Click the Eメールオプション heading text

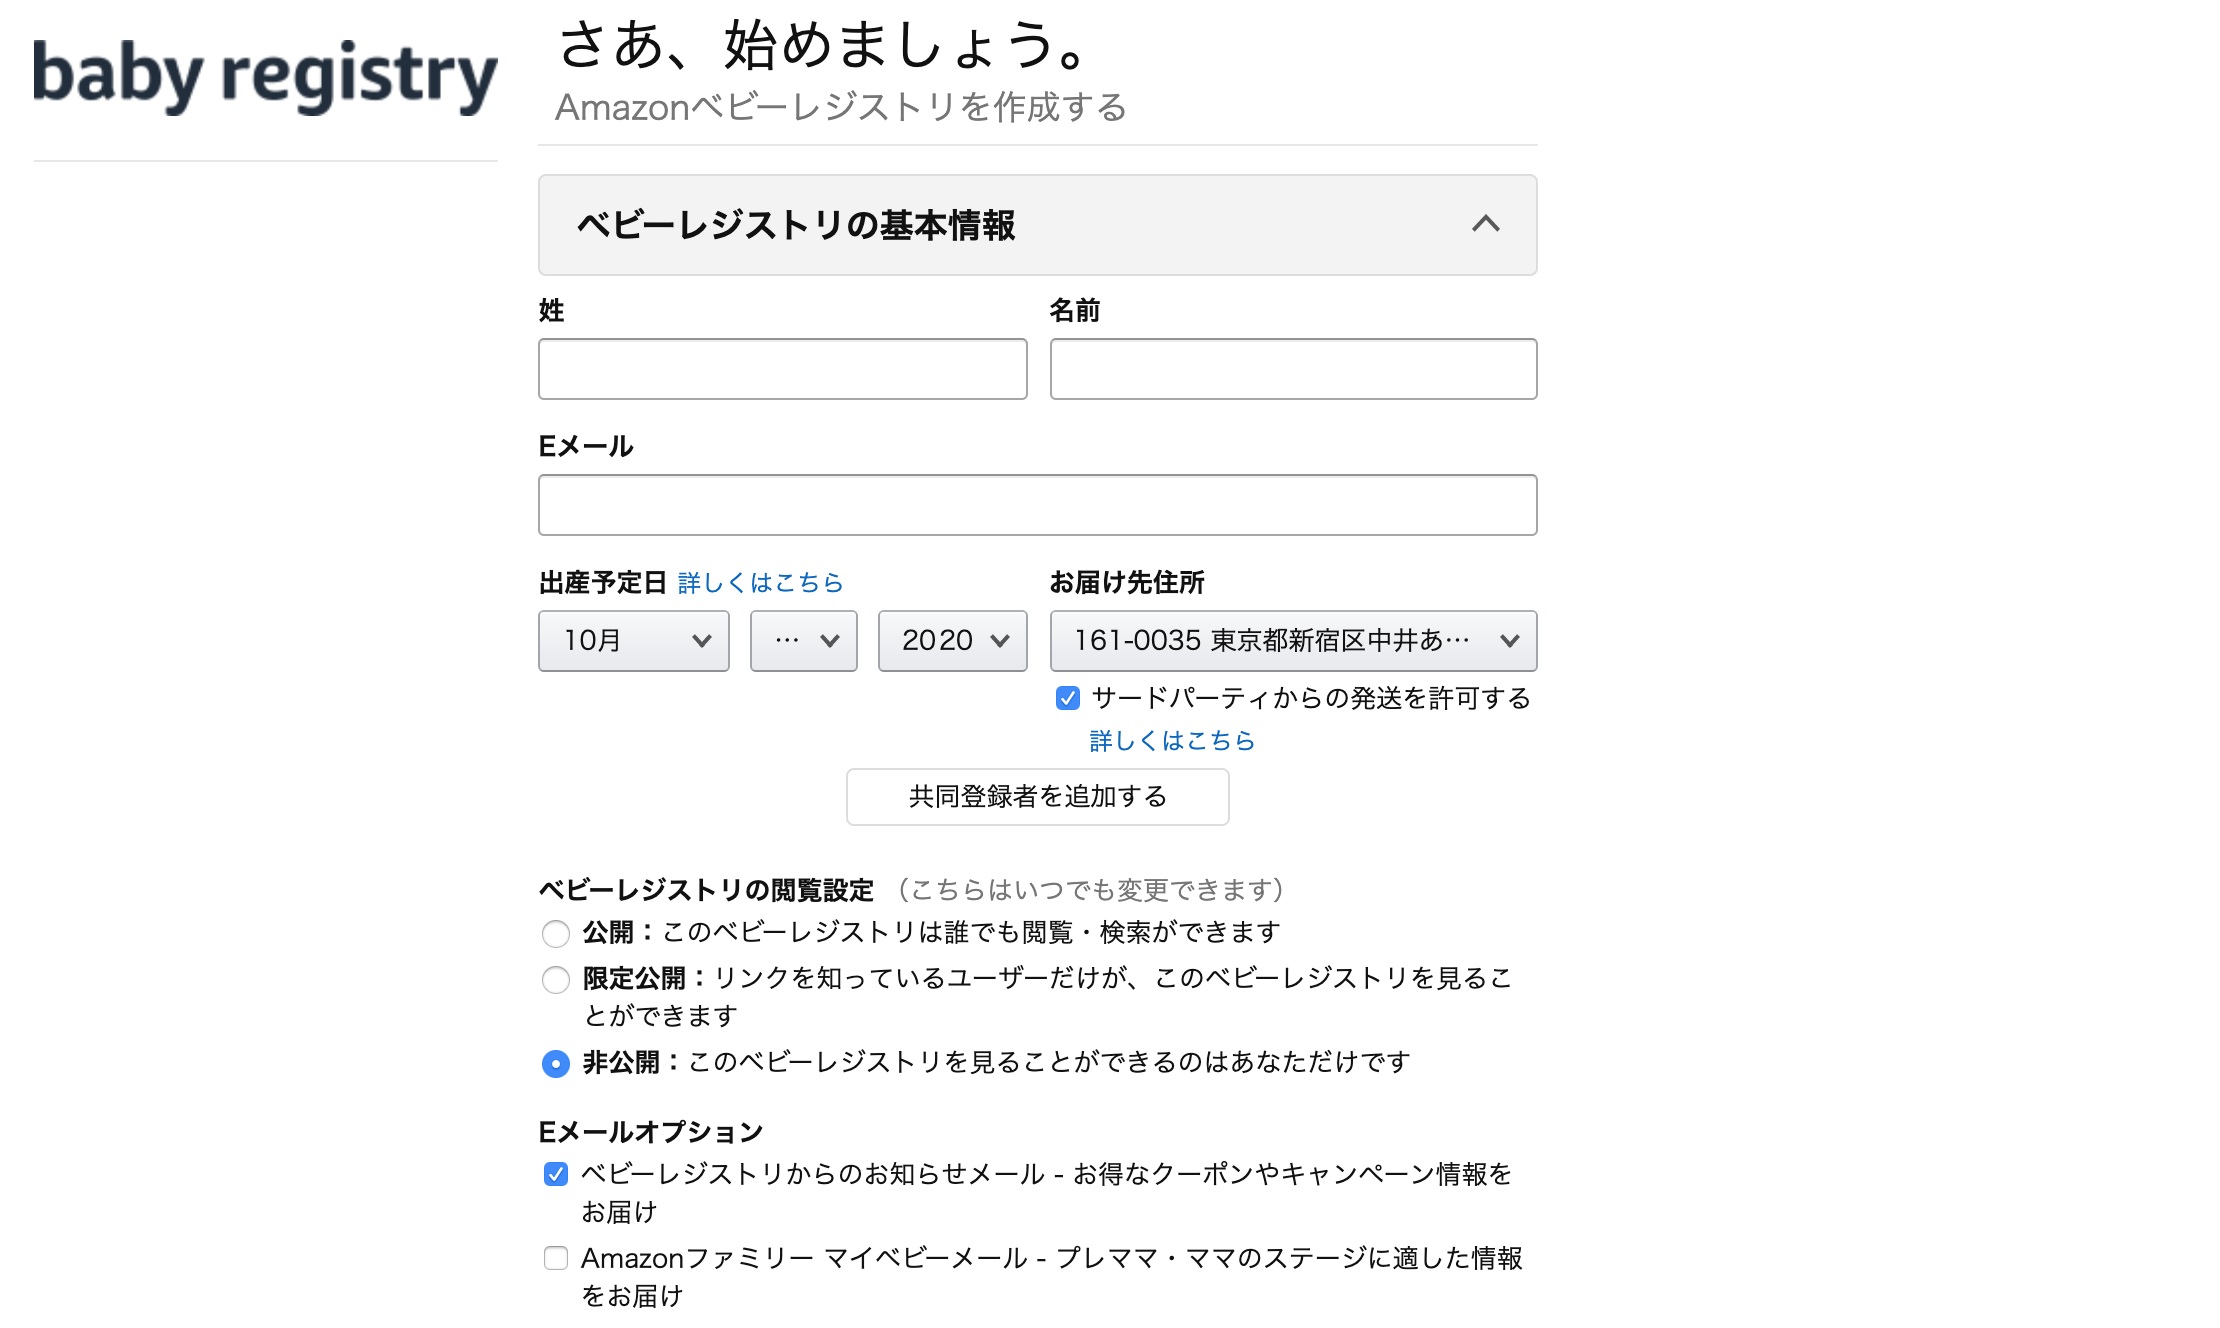(x=651, y=1132)
